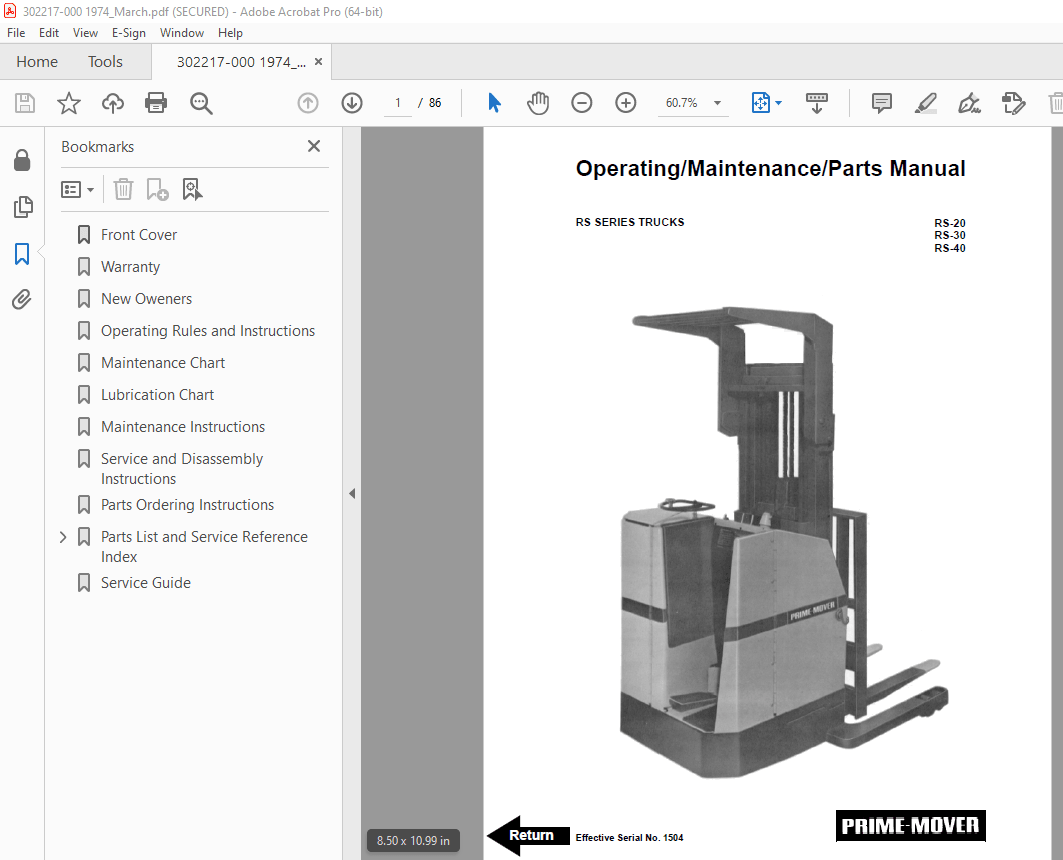Click the Print file icon
Image resolution: width=1063 pixels, height=860 pixels.
tap(156, 103)
